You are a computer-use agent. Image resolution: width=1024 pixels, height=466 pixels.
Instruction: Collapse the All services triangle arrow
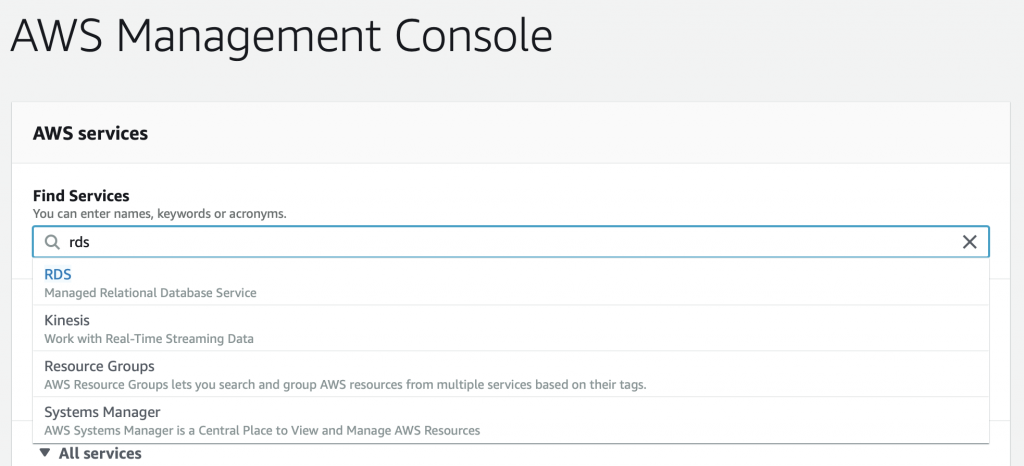pyautogui.click(x=44, y=452)
